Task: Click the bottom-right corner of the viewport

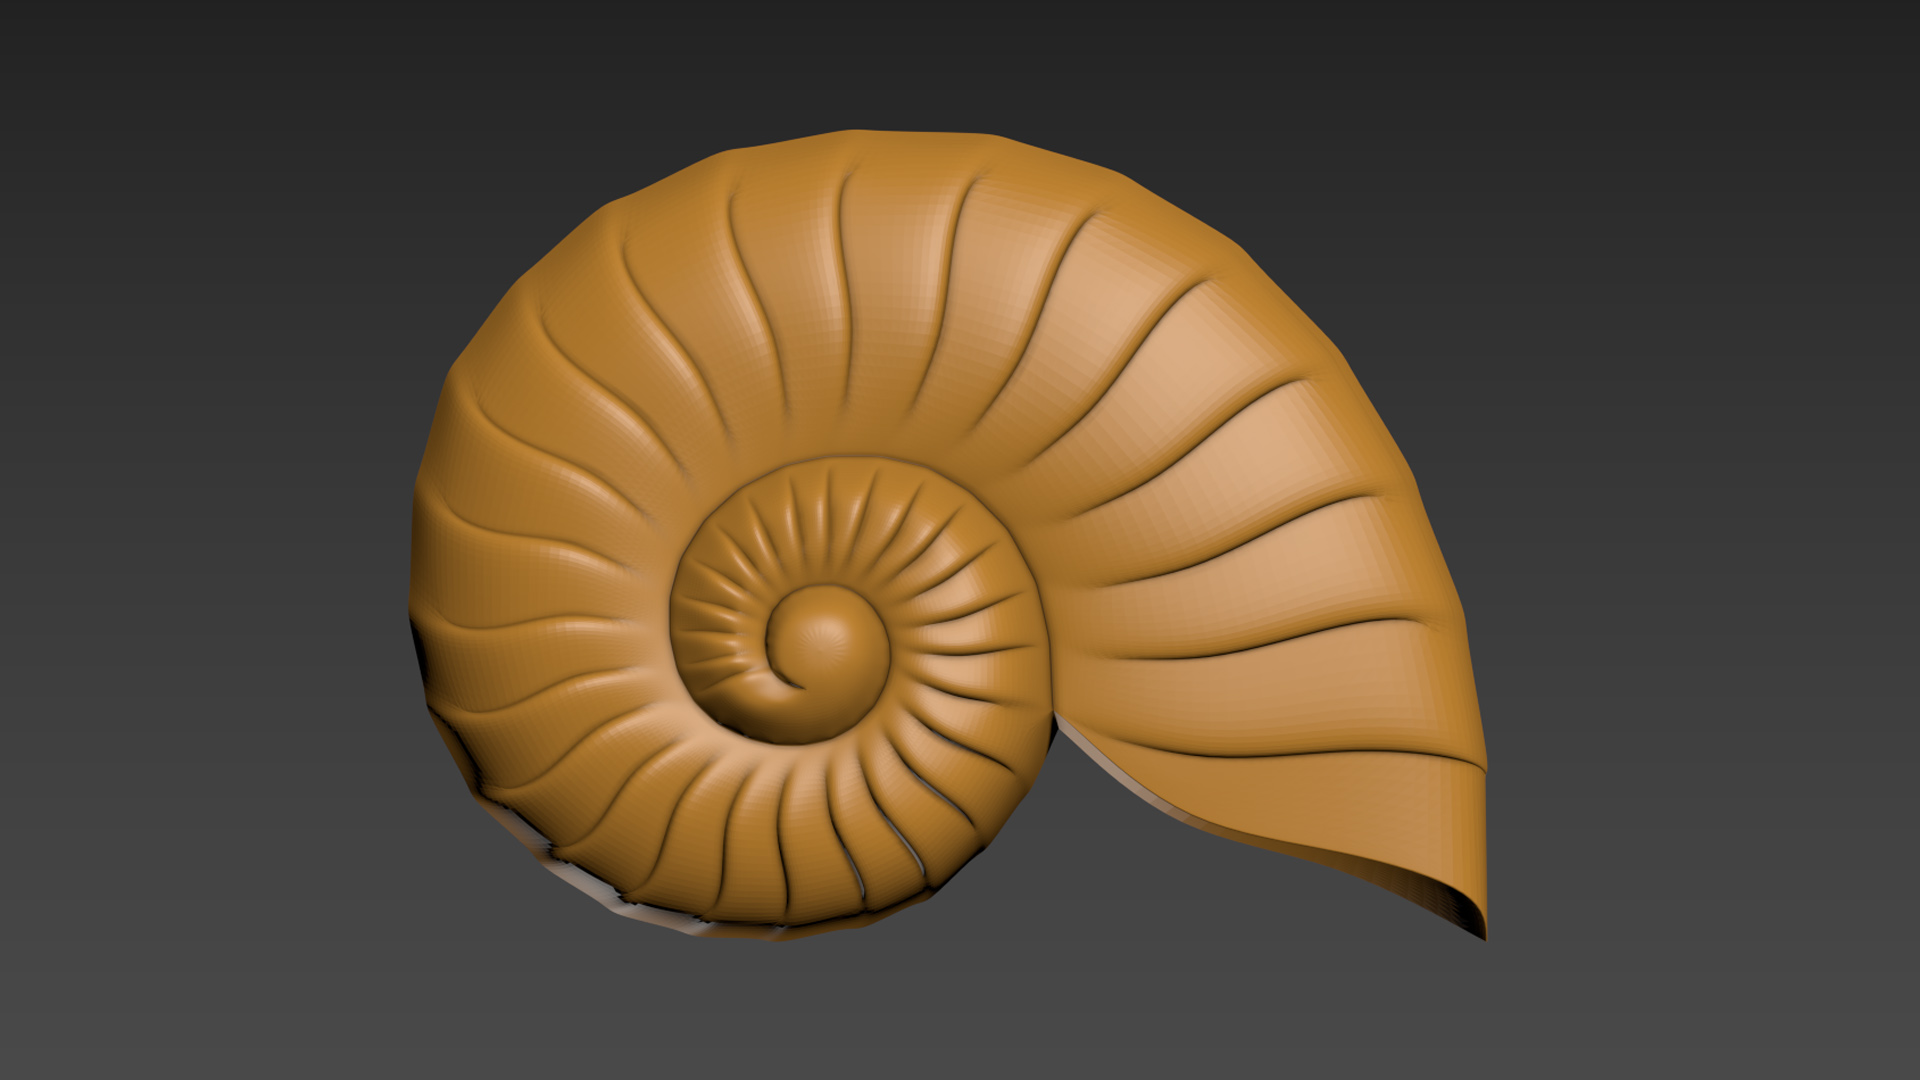Action: click(x=1910, y=1070)
